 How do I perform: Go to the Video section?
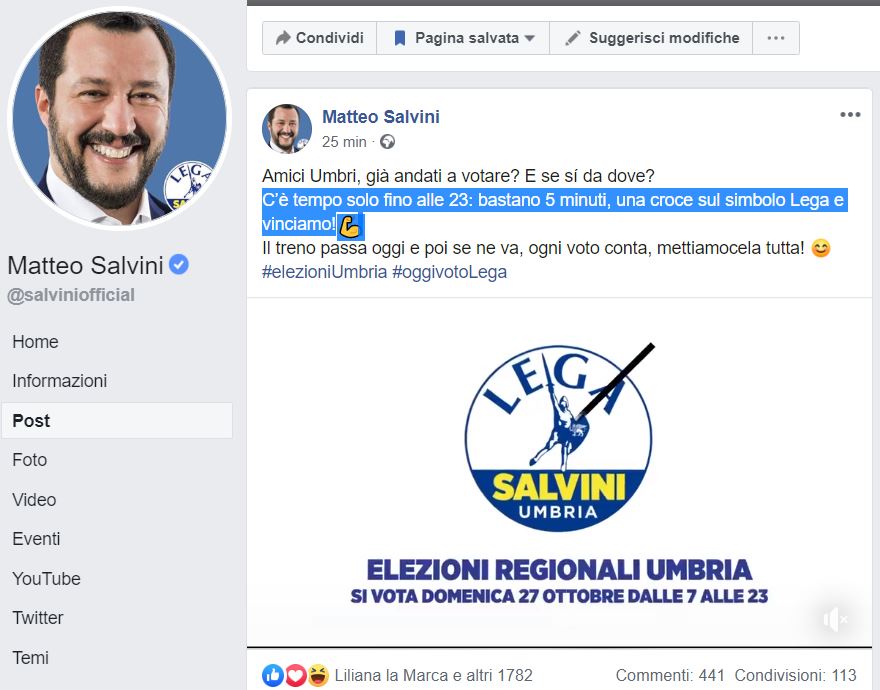click(x=34, y=500)
